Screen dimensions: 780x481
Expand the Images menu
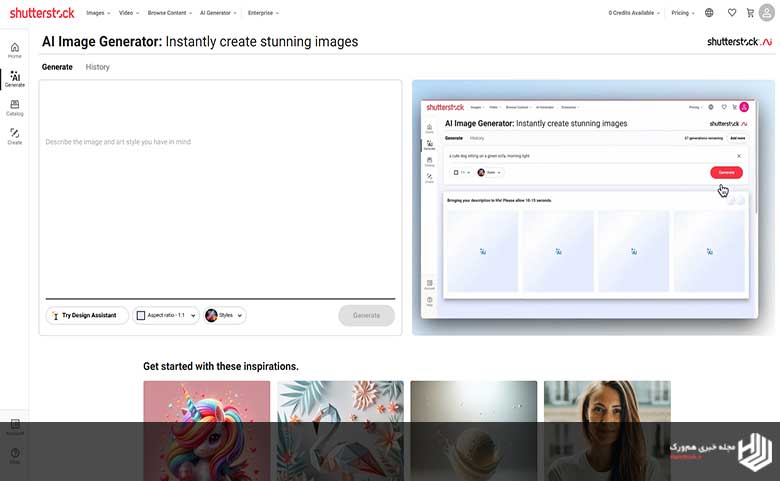(98, 13)
